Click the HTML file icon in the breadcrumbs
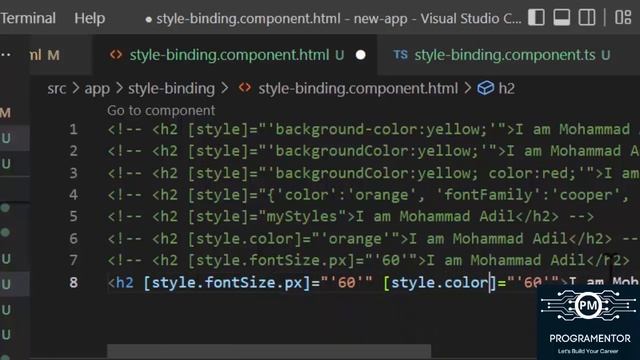 (x=245, y=88)
